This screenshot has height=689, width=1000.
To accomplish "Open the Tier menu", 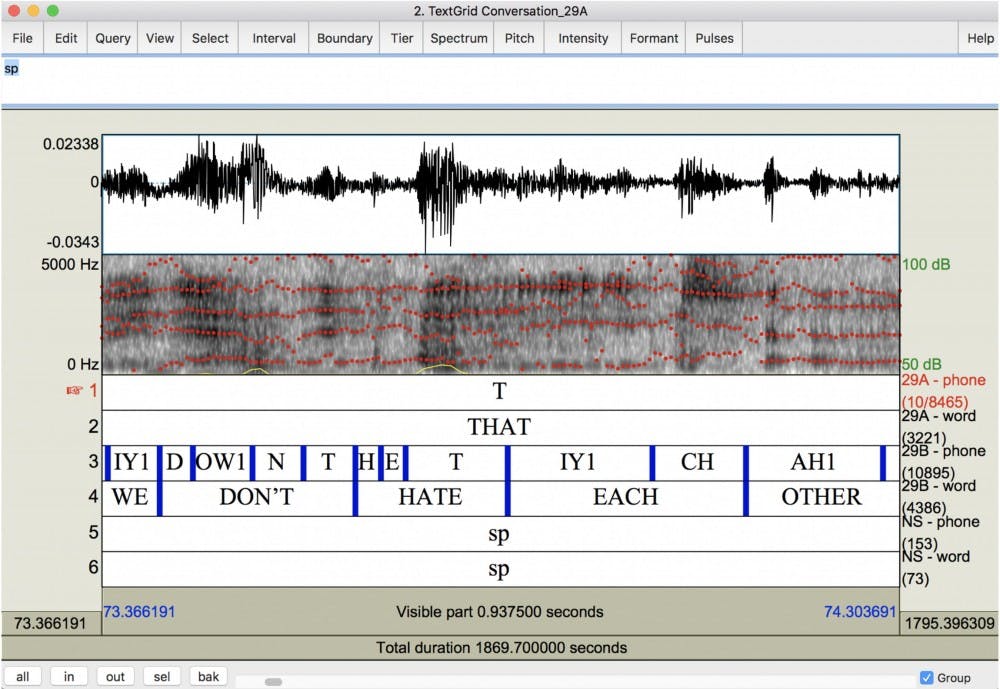I will click(x=402, y=38).
